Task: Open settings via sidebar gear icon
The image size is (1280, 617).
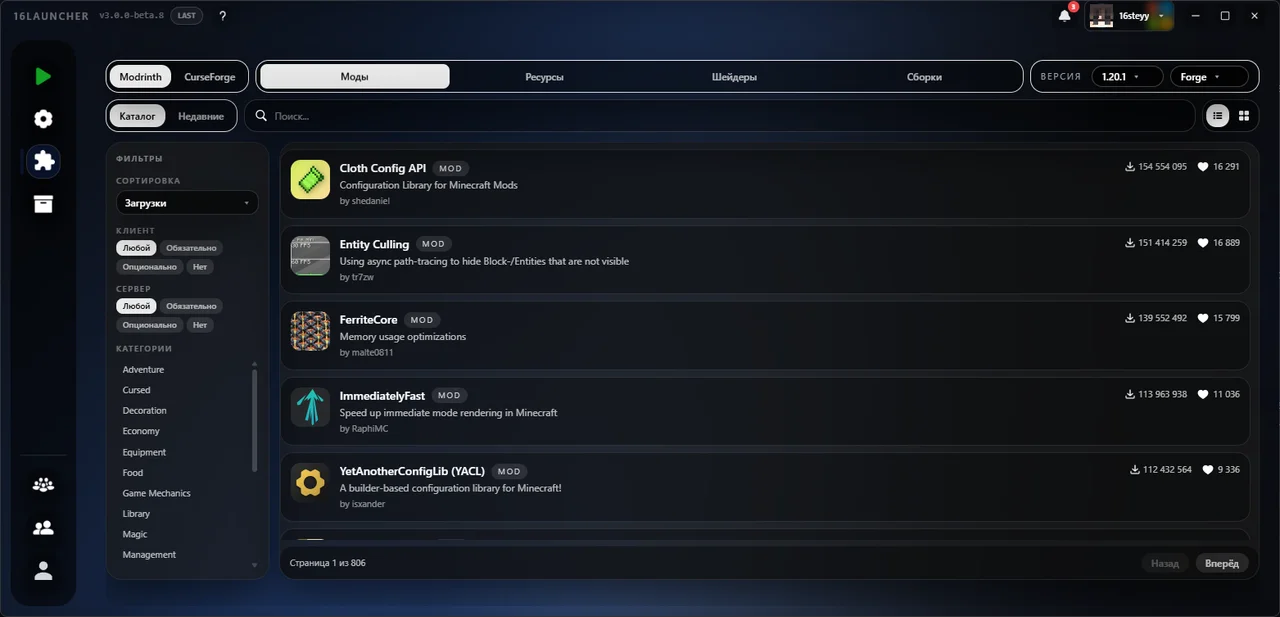Action: (x=43, y=119)
